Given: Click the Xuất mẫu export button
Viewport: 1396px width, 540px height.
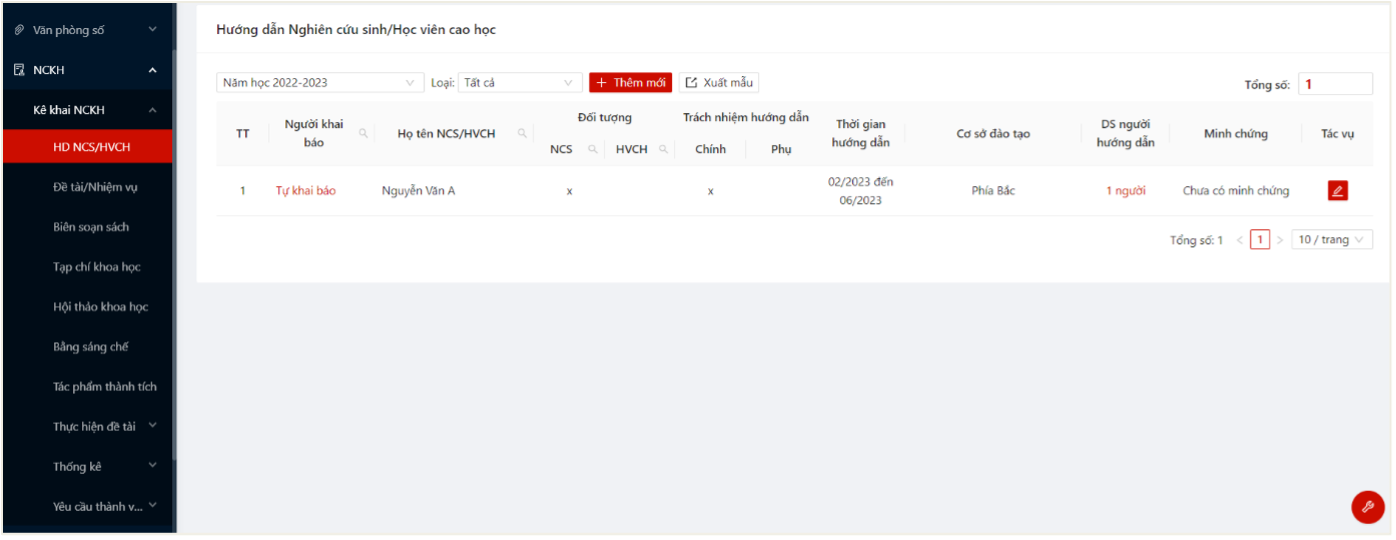Looking at the screenshot, I should (719, 83).
